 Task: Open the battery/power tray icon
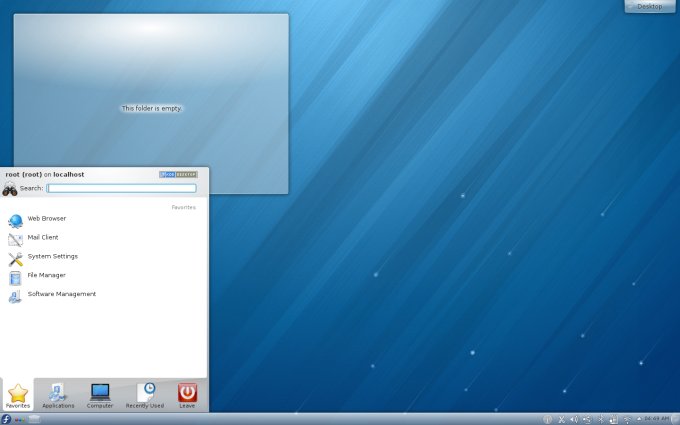614,419
